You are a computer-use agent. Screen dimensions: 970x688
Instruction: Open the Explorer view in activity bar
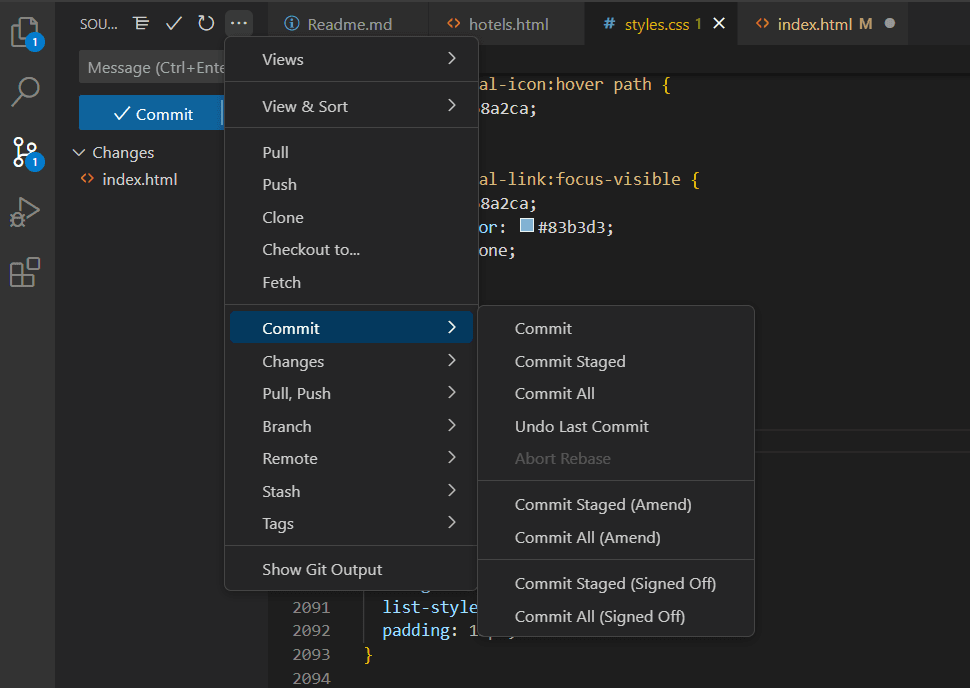tap(26, 32)
